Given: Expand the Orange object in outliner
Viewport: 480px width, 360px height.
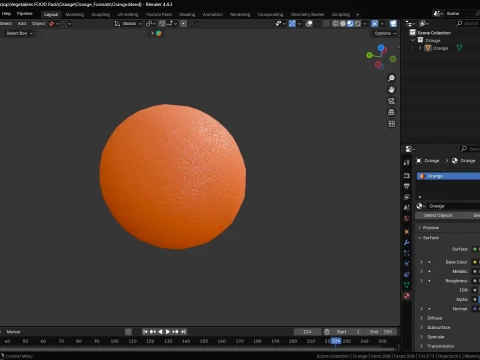Looking at the screenshot, I should 420,48.
